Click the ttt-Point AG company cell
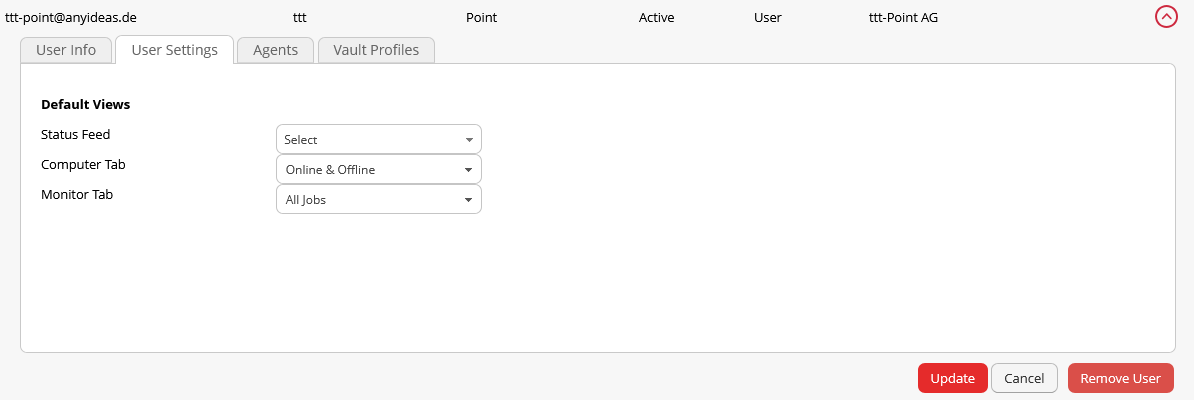The image size is (1194, 400). point(904,17)
